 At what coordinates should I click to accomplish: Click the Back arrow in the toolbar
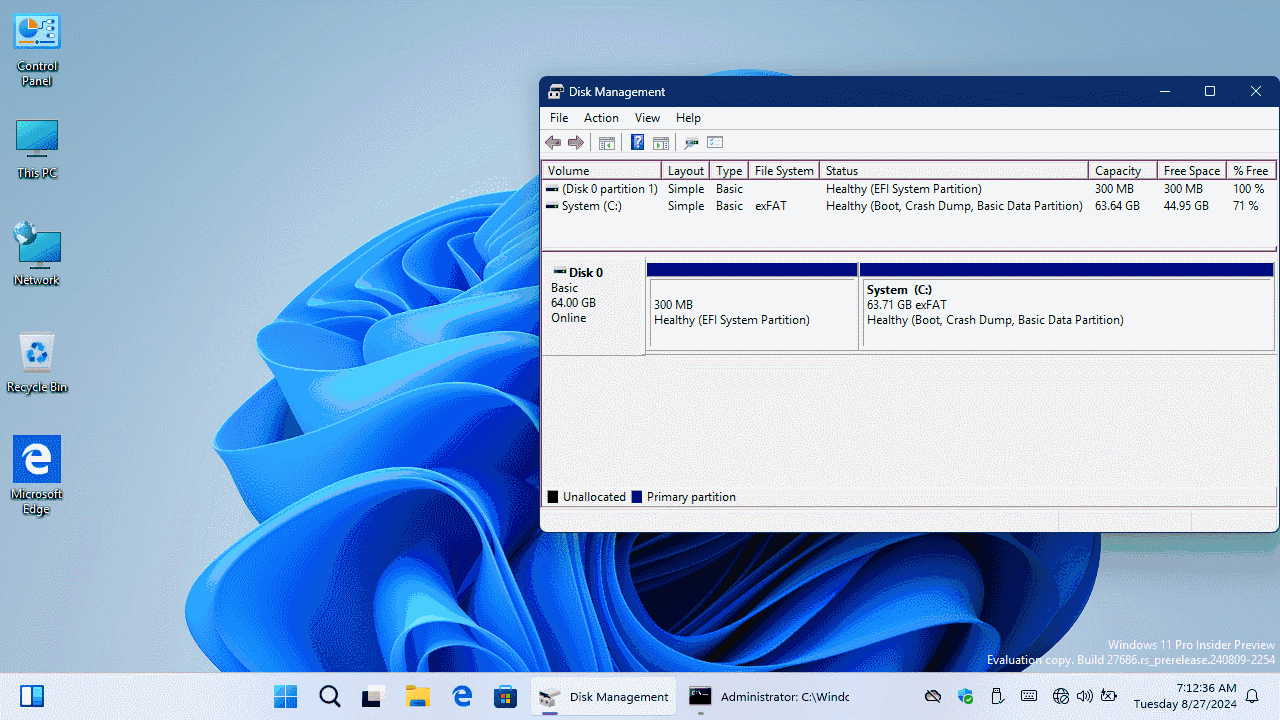click(553, 143)
